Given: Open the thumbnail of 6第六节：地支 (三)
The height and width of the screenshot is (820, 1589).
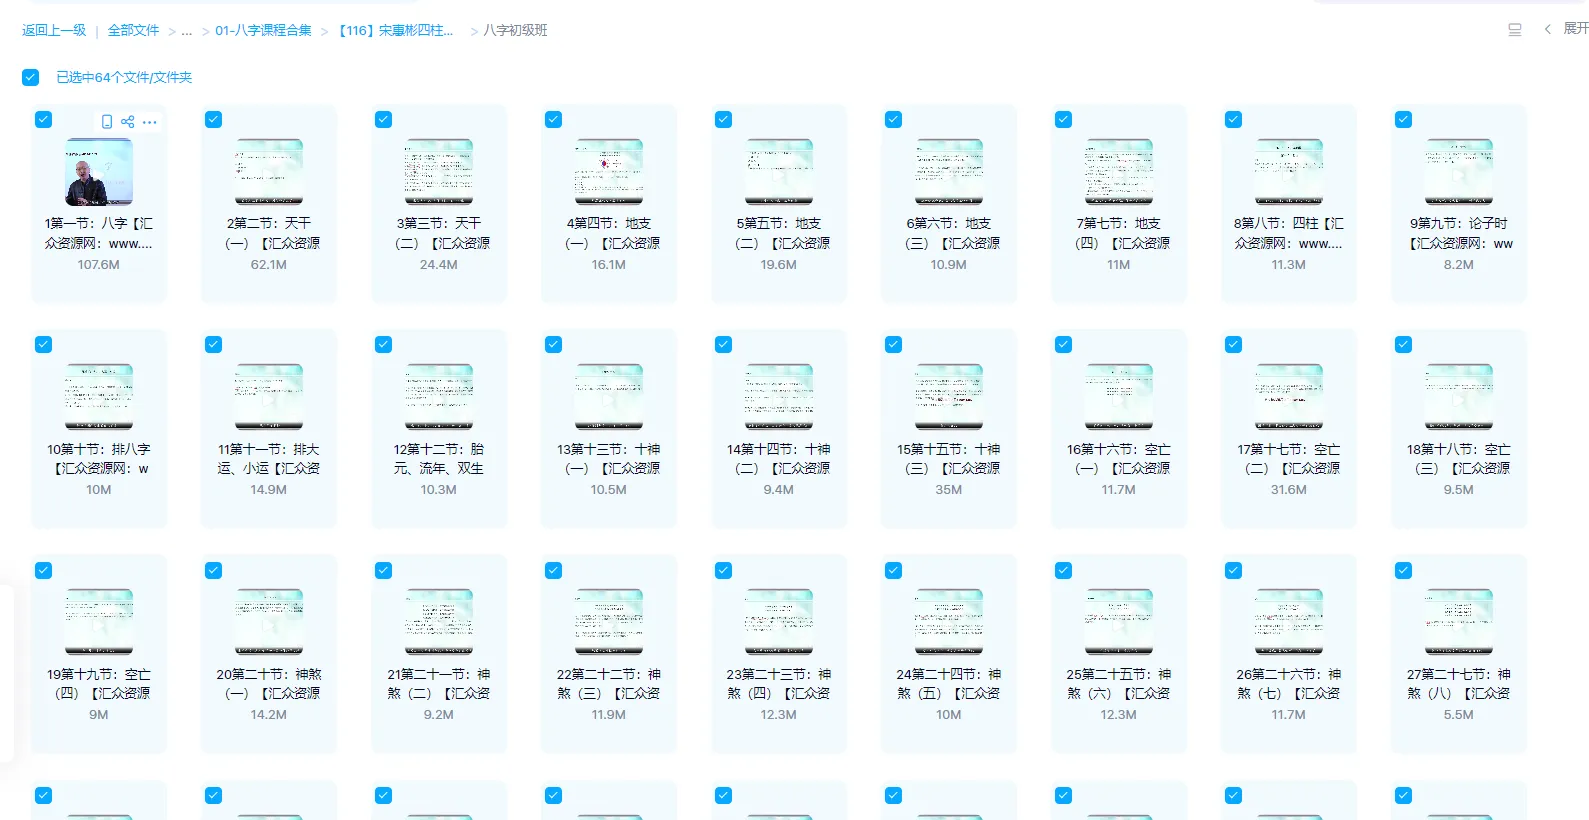Looking at the screenshot, I should tap(949, 172).
